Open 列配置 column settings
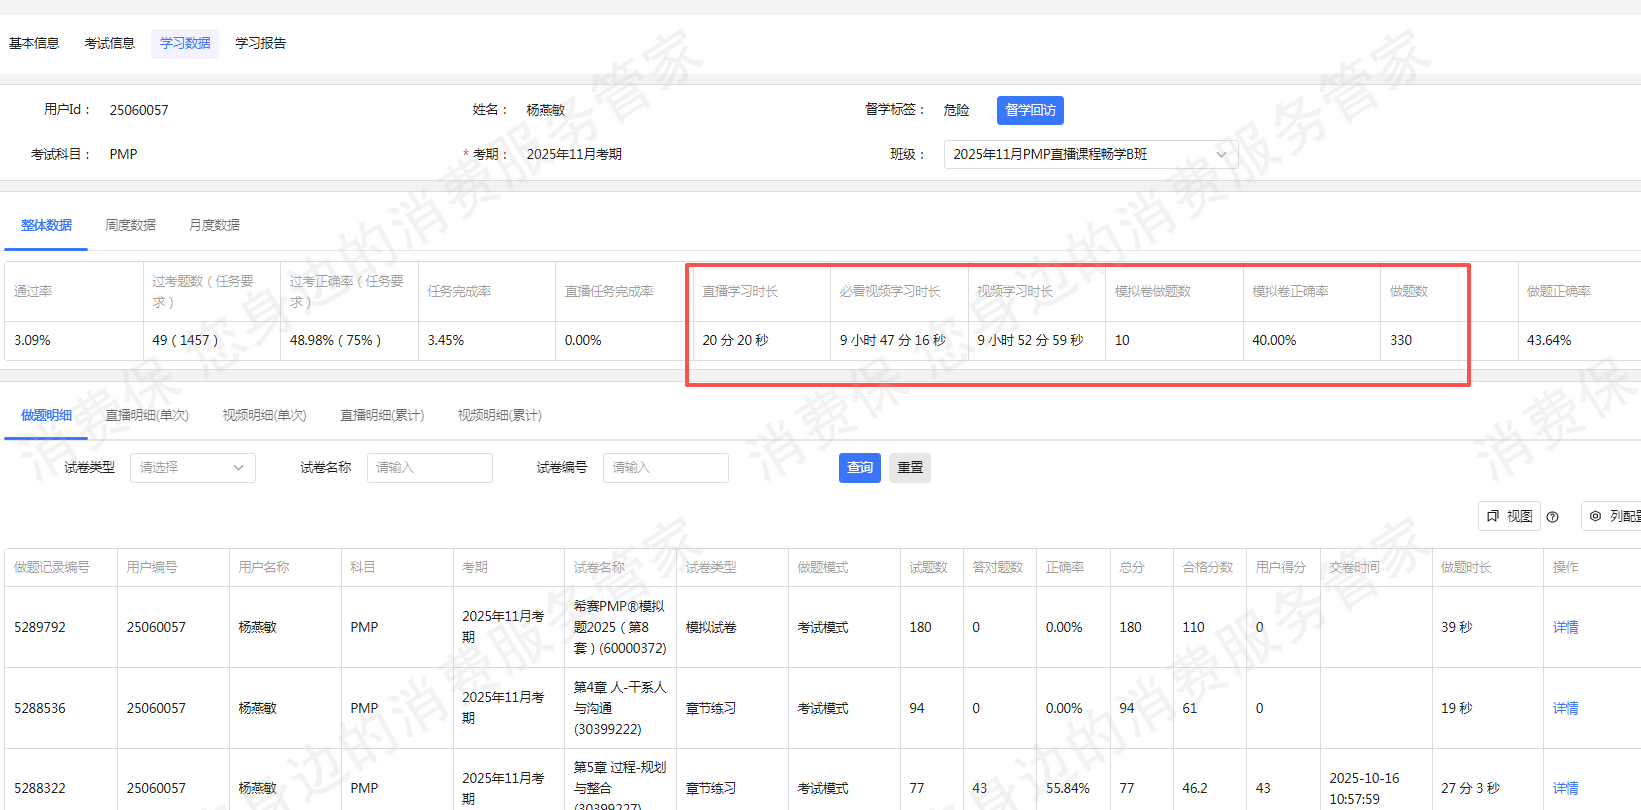Screen dimensions: 1641x810 1614,516
